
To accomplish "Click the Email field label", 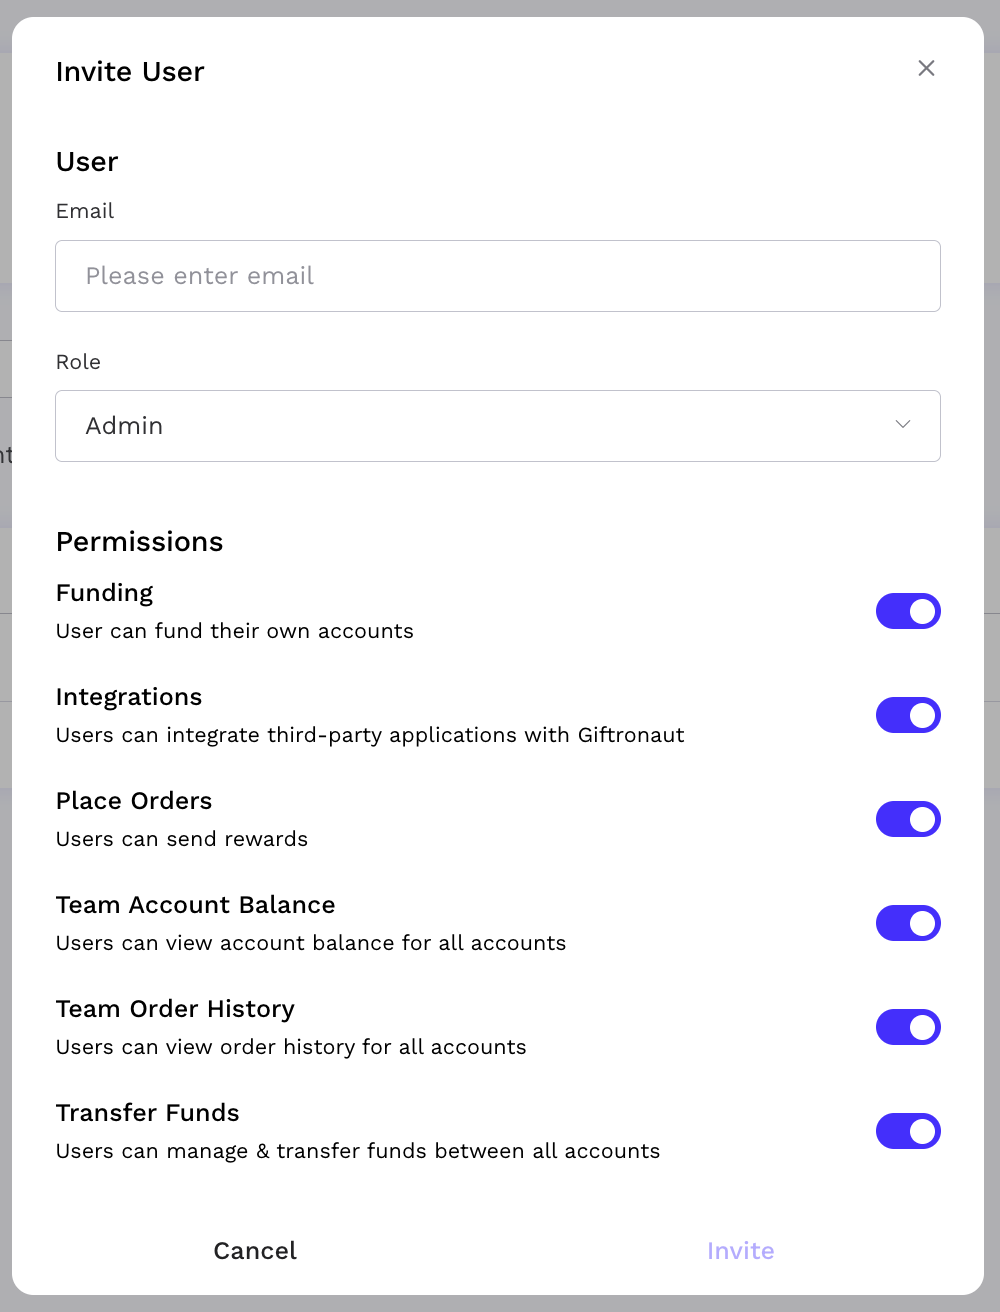I will tap(85, 211).
